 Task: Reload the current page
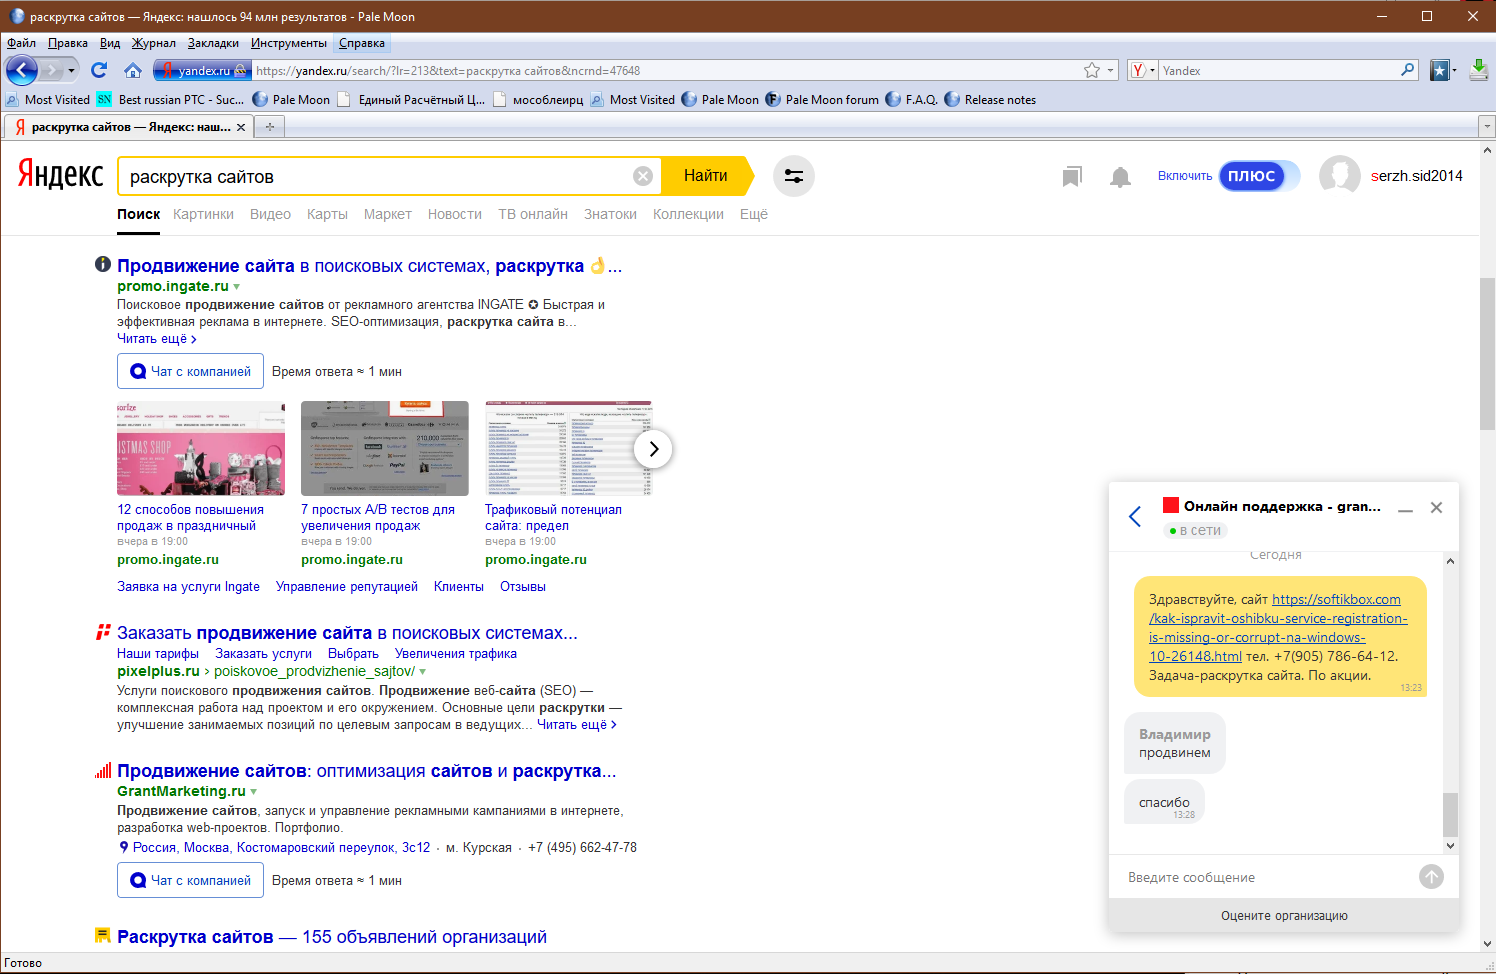click(99, 70)
